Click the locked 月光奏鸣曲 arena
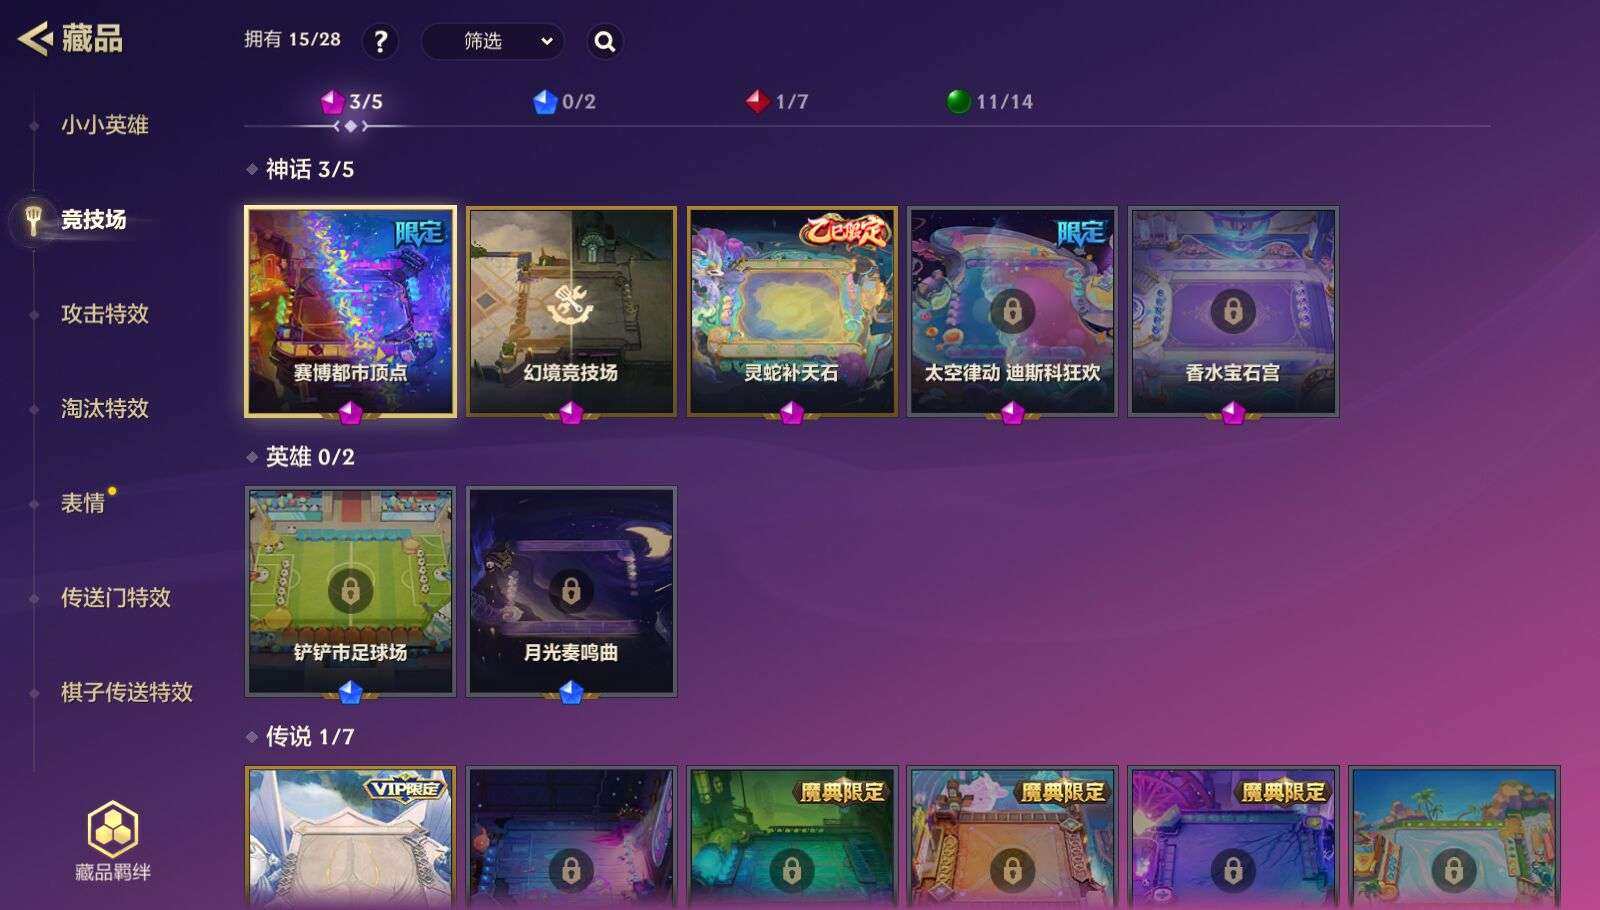 (571, 591)
